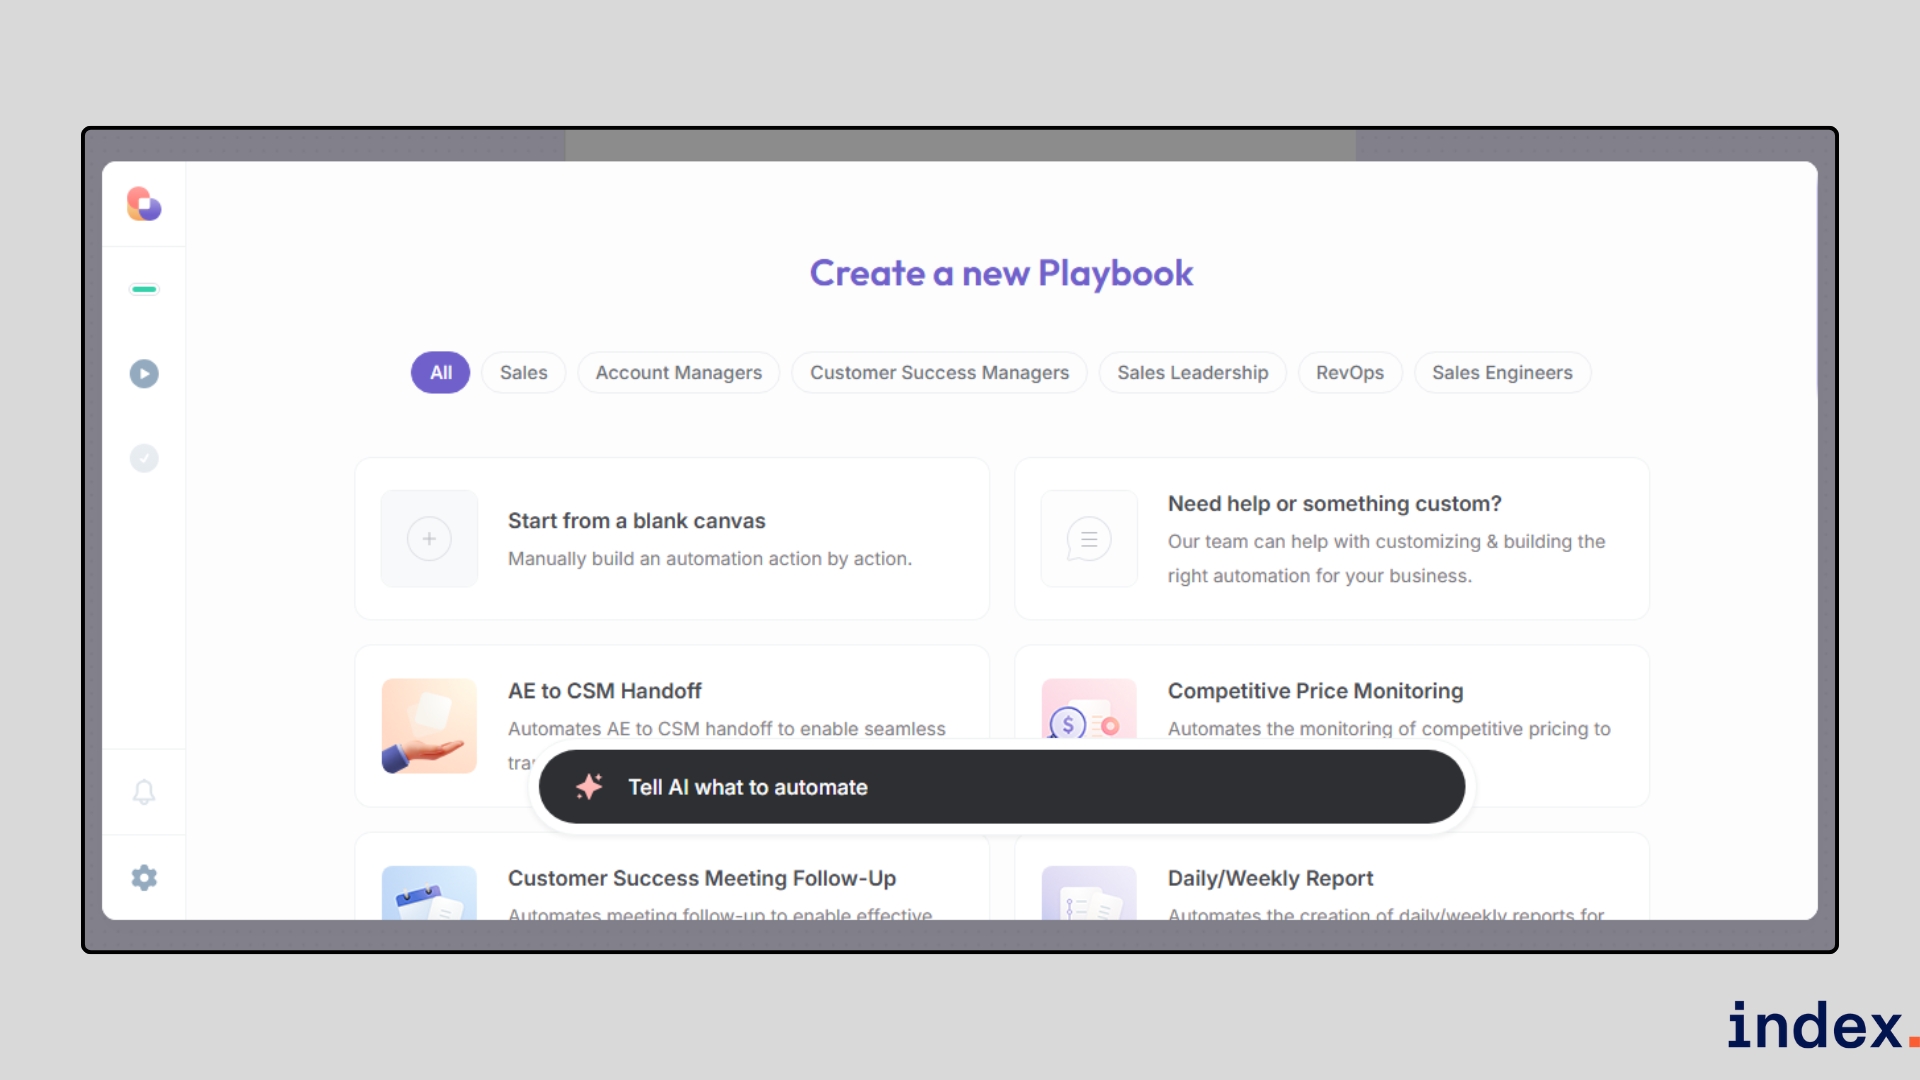Open Daily/Weekly Report template
Viewport: 1920px width, 1080px height.
click(1270, 878)
